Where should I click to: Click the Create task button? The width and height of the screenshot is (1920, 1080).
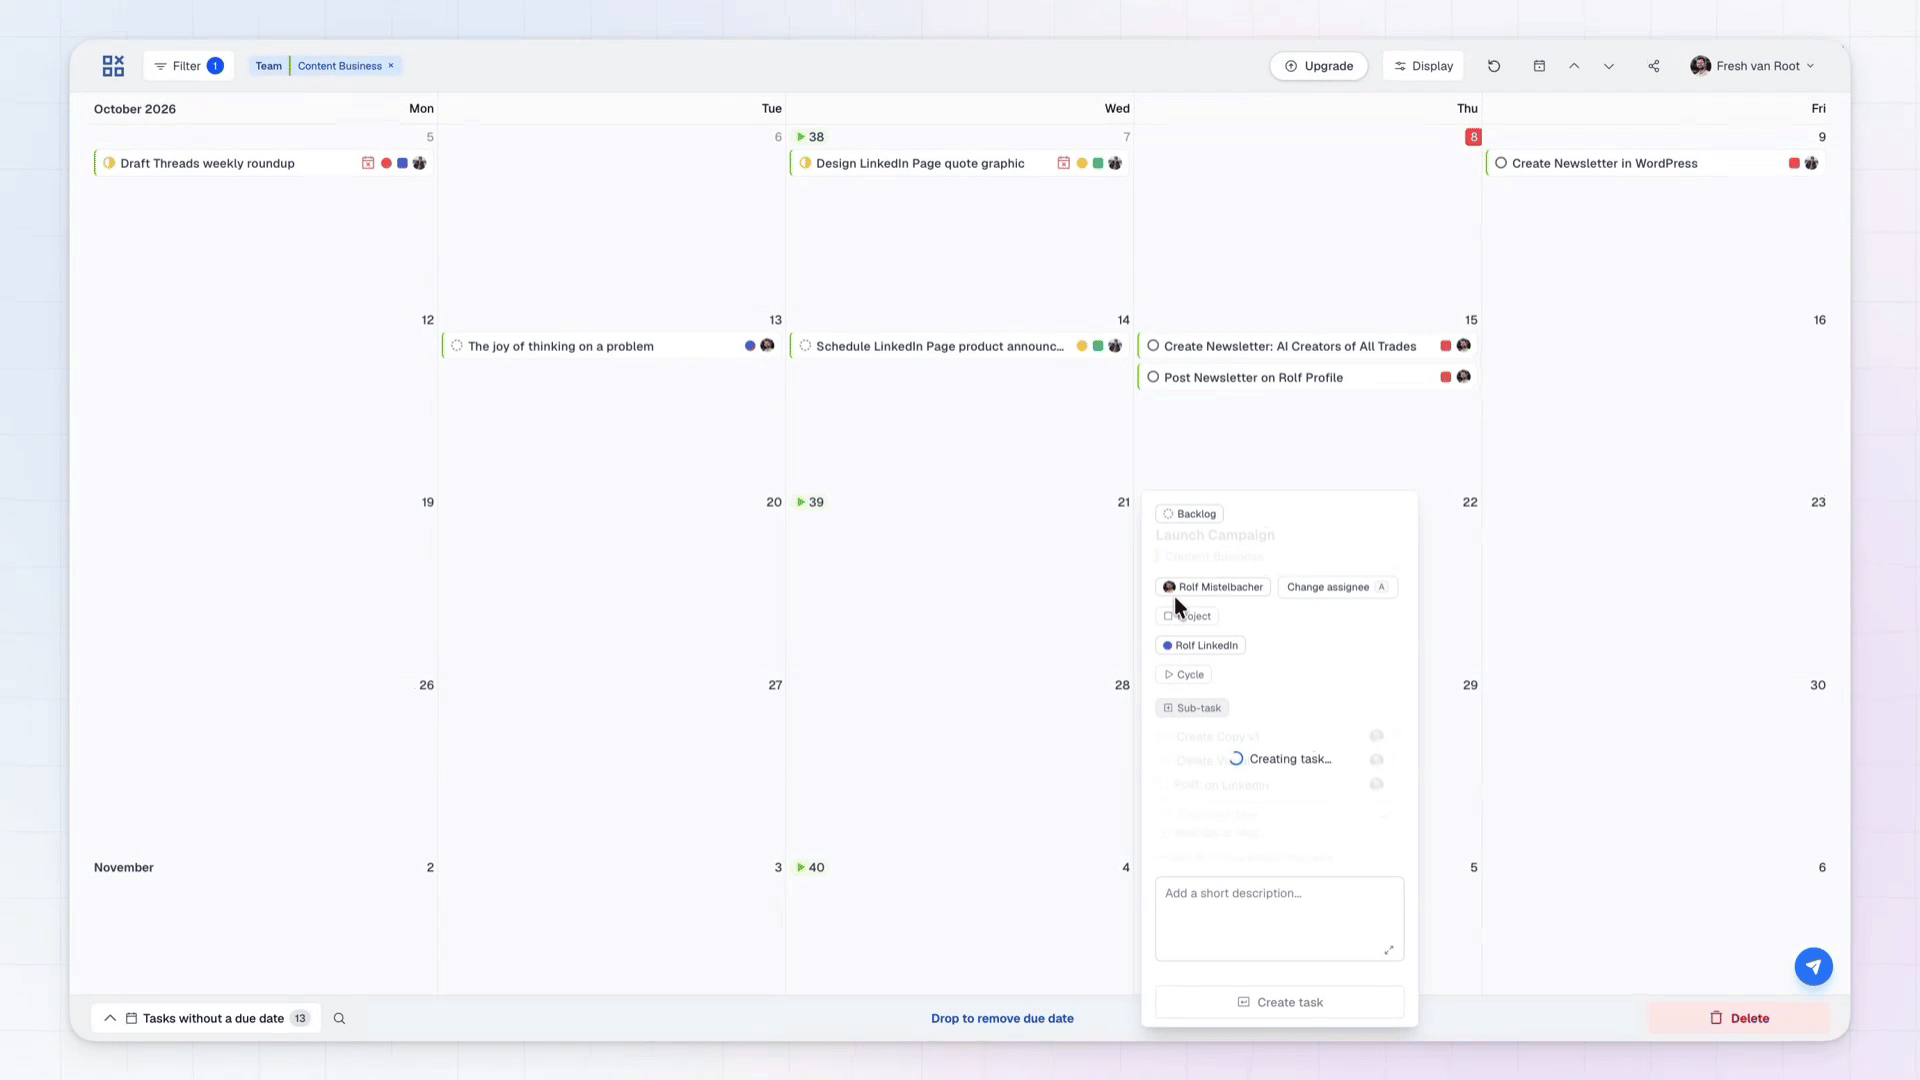click(1279, 1002)
